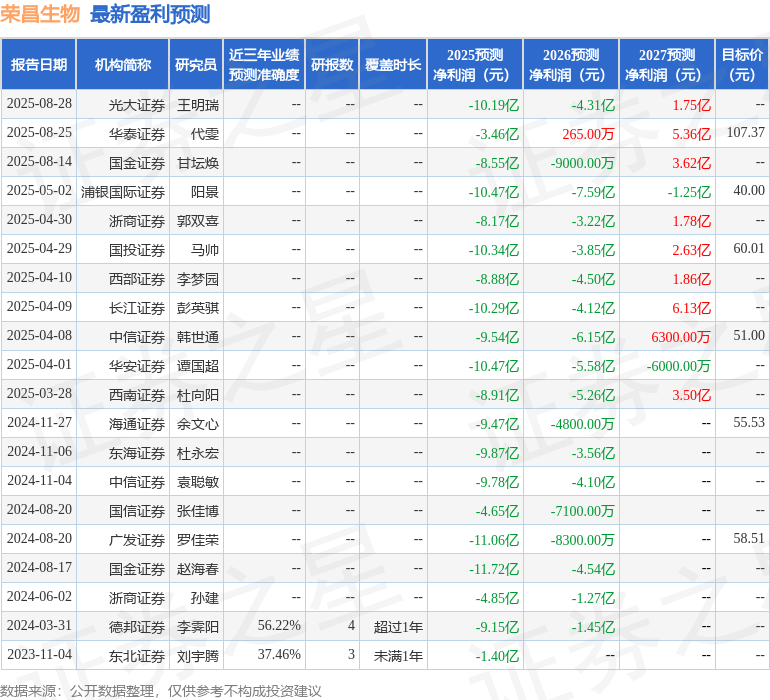Click the 2027预测净利润 column header
Screen dimensions: 770x700
point(667,65)
